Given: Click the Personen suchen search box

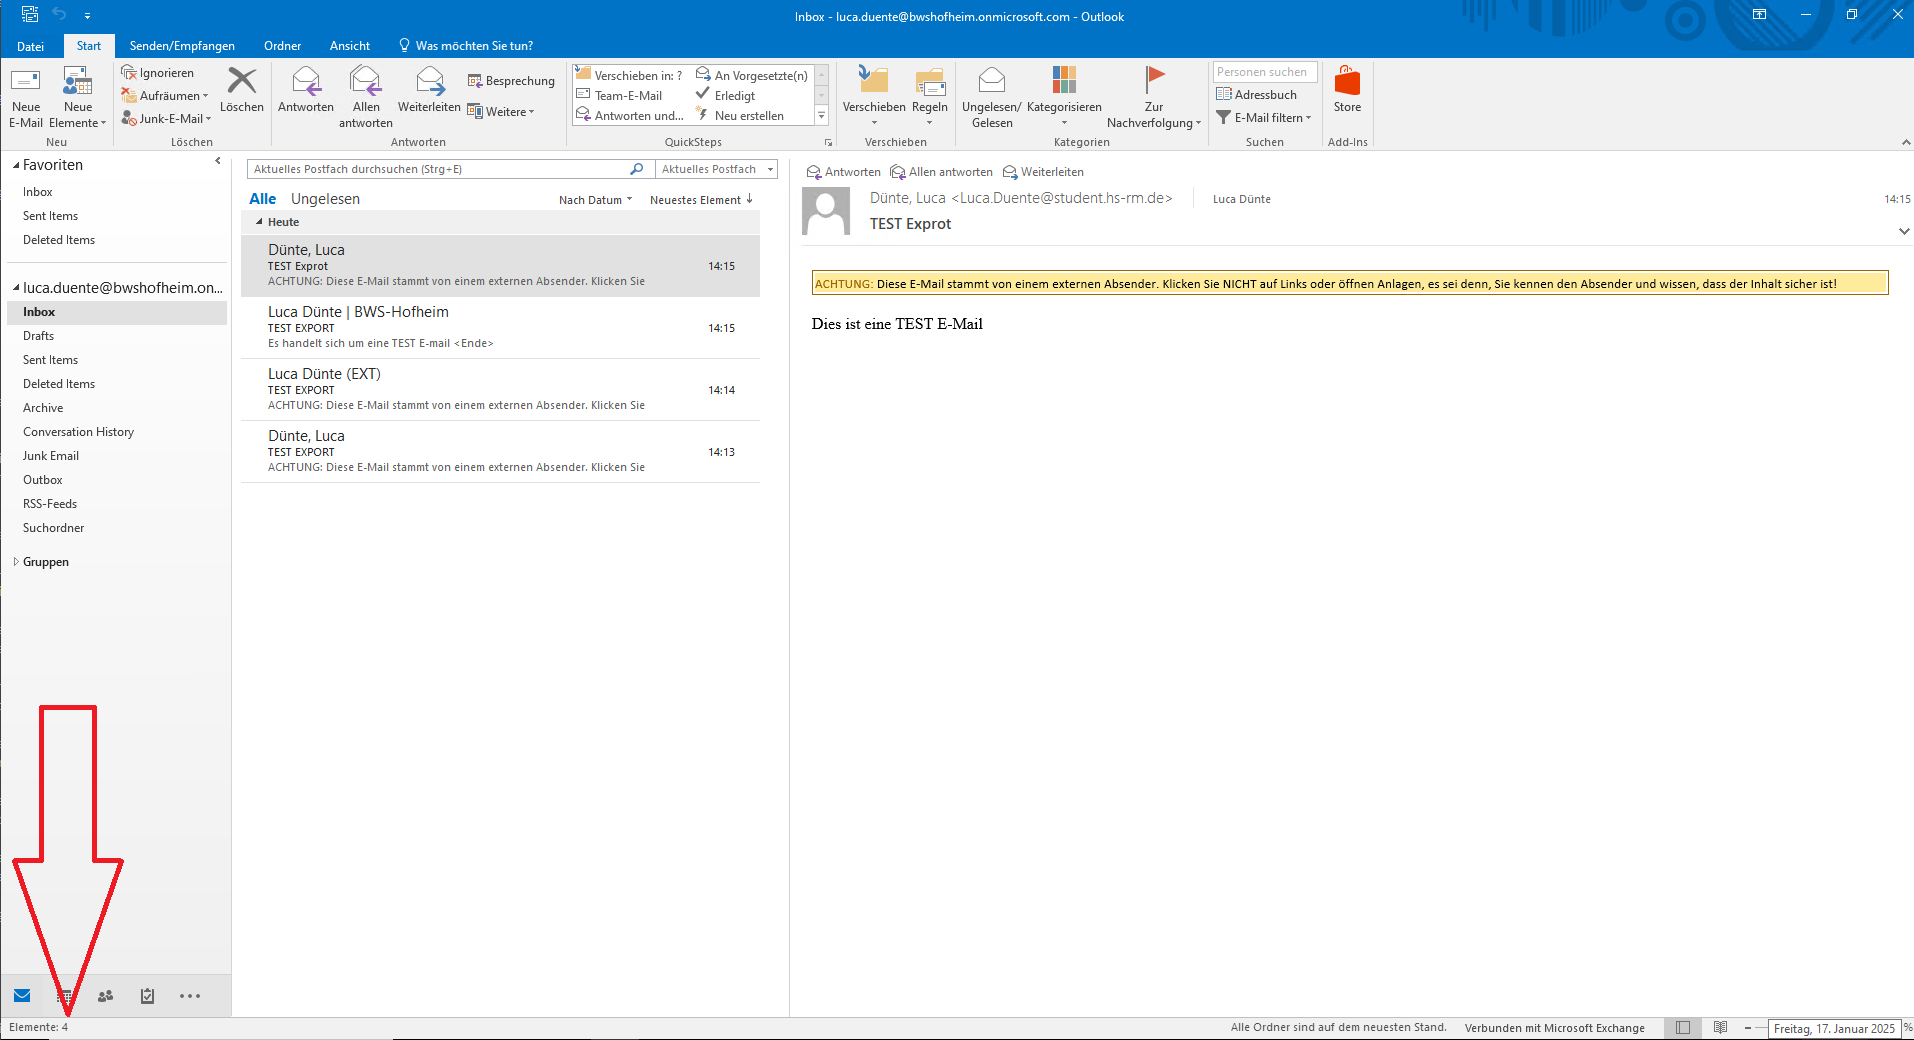Looking at the screenshot, I should (x=1265, y=72).
